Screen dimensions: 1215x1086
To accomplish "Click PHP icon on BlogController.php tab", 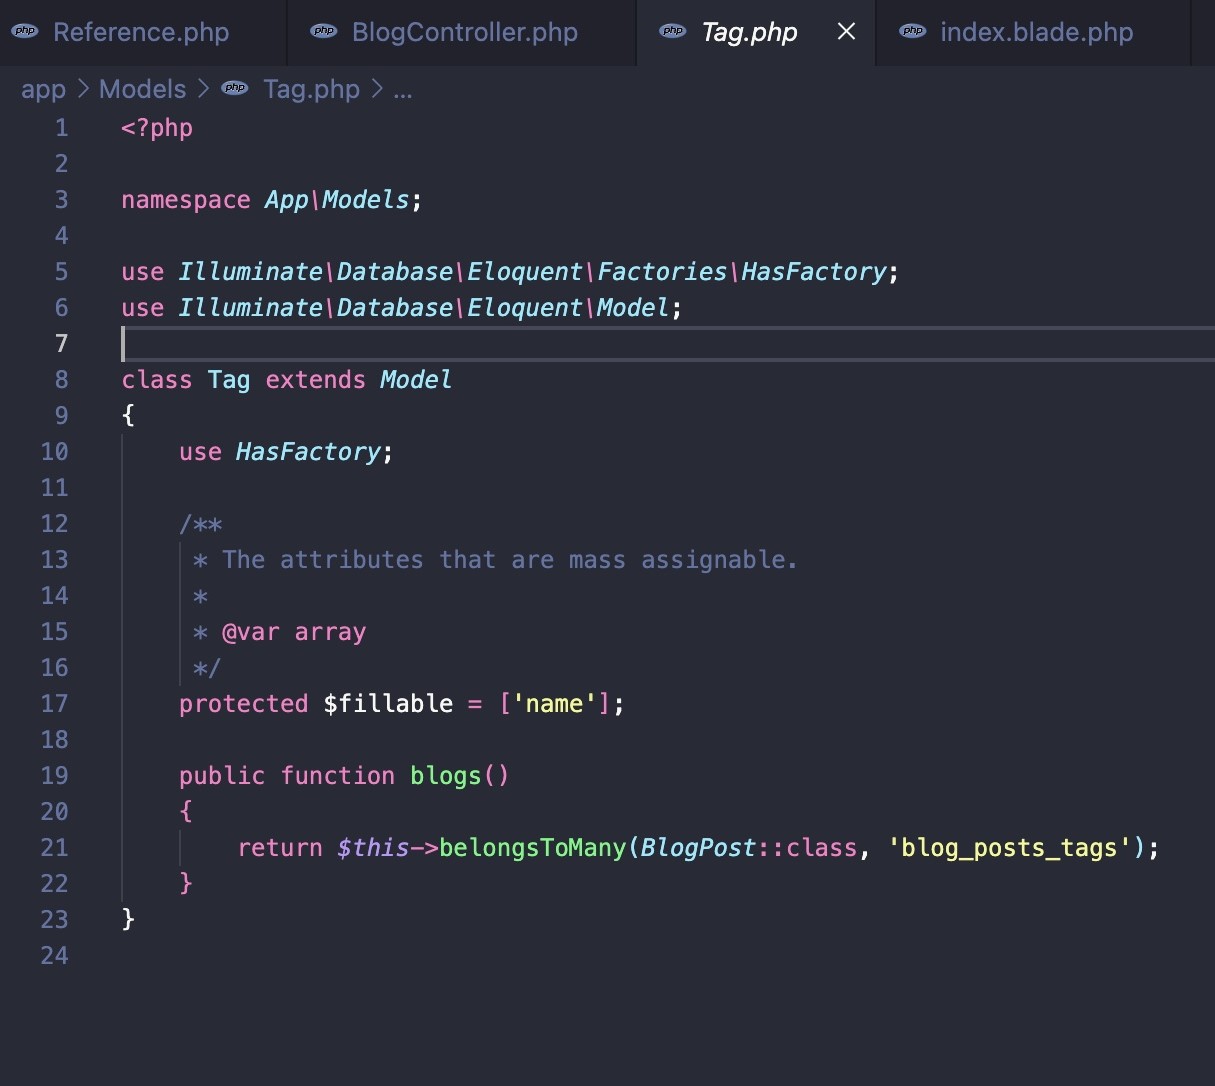I will coord(324,32).
